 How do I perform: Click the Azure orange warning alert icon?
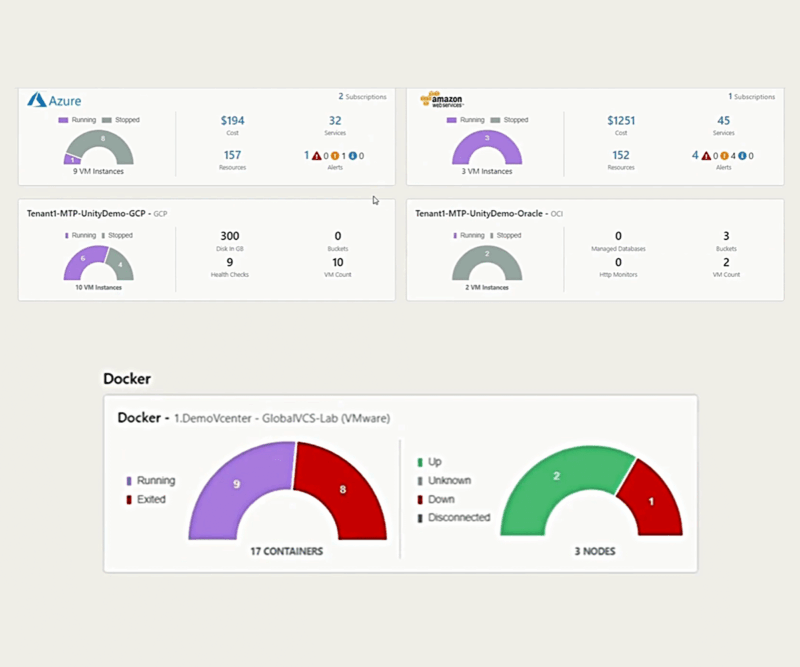335,156
